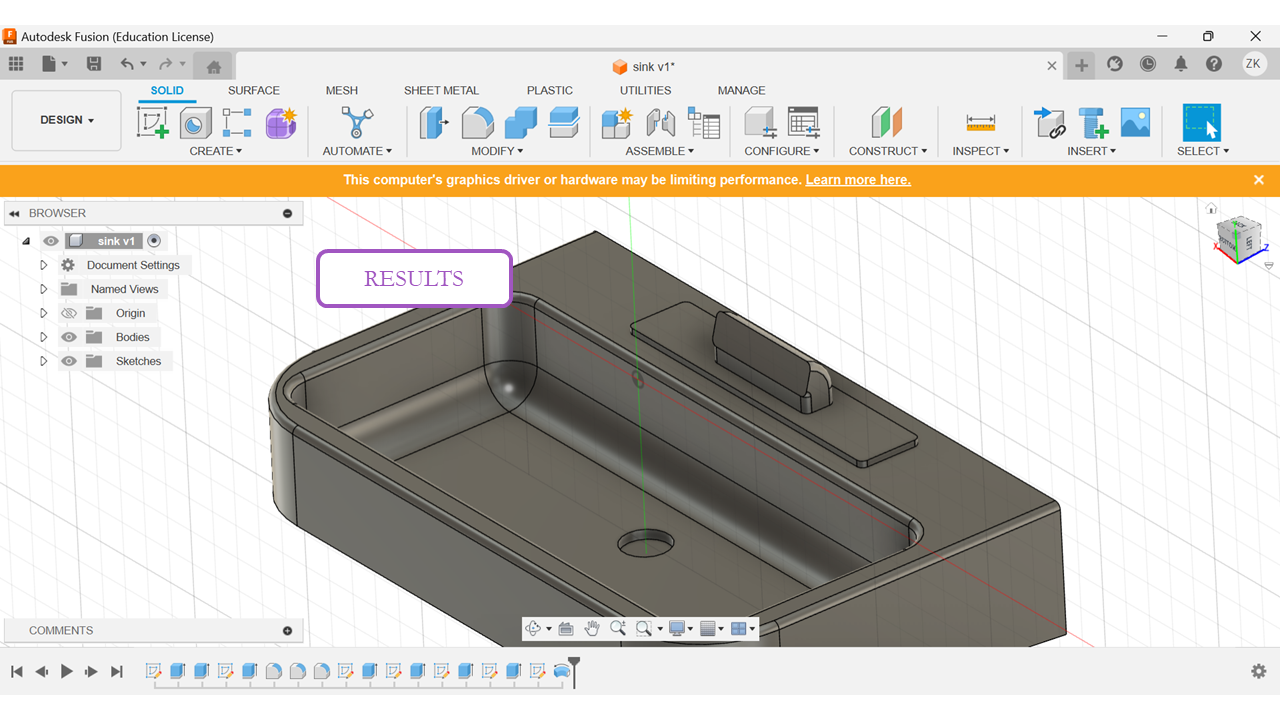Open the Extensions icon in title row

[x=1115, y=64]
